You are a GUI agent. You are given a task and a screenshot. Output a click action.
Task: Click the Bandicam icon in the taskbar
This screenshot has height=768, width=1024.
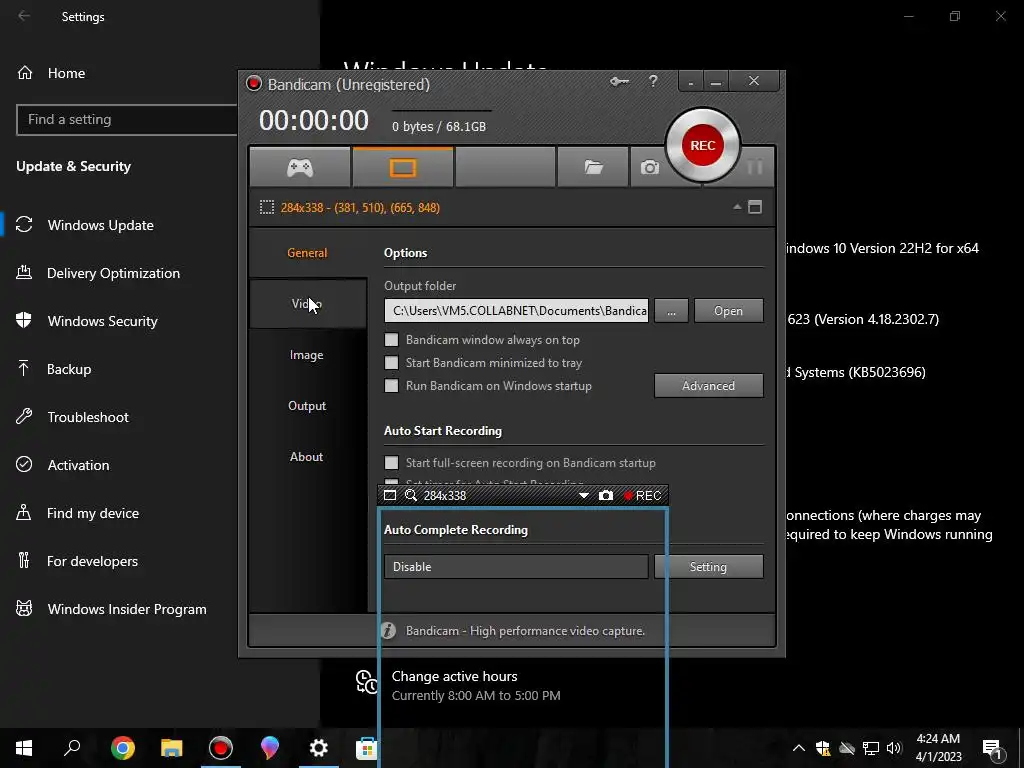point(221,748)
